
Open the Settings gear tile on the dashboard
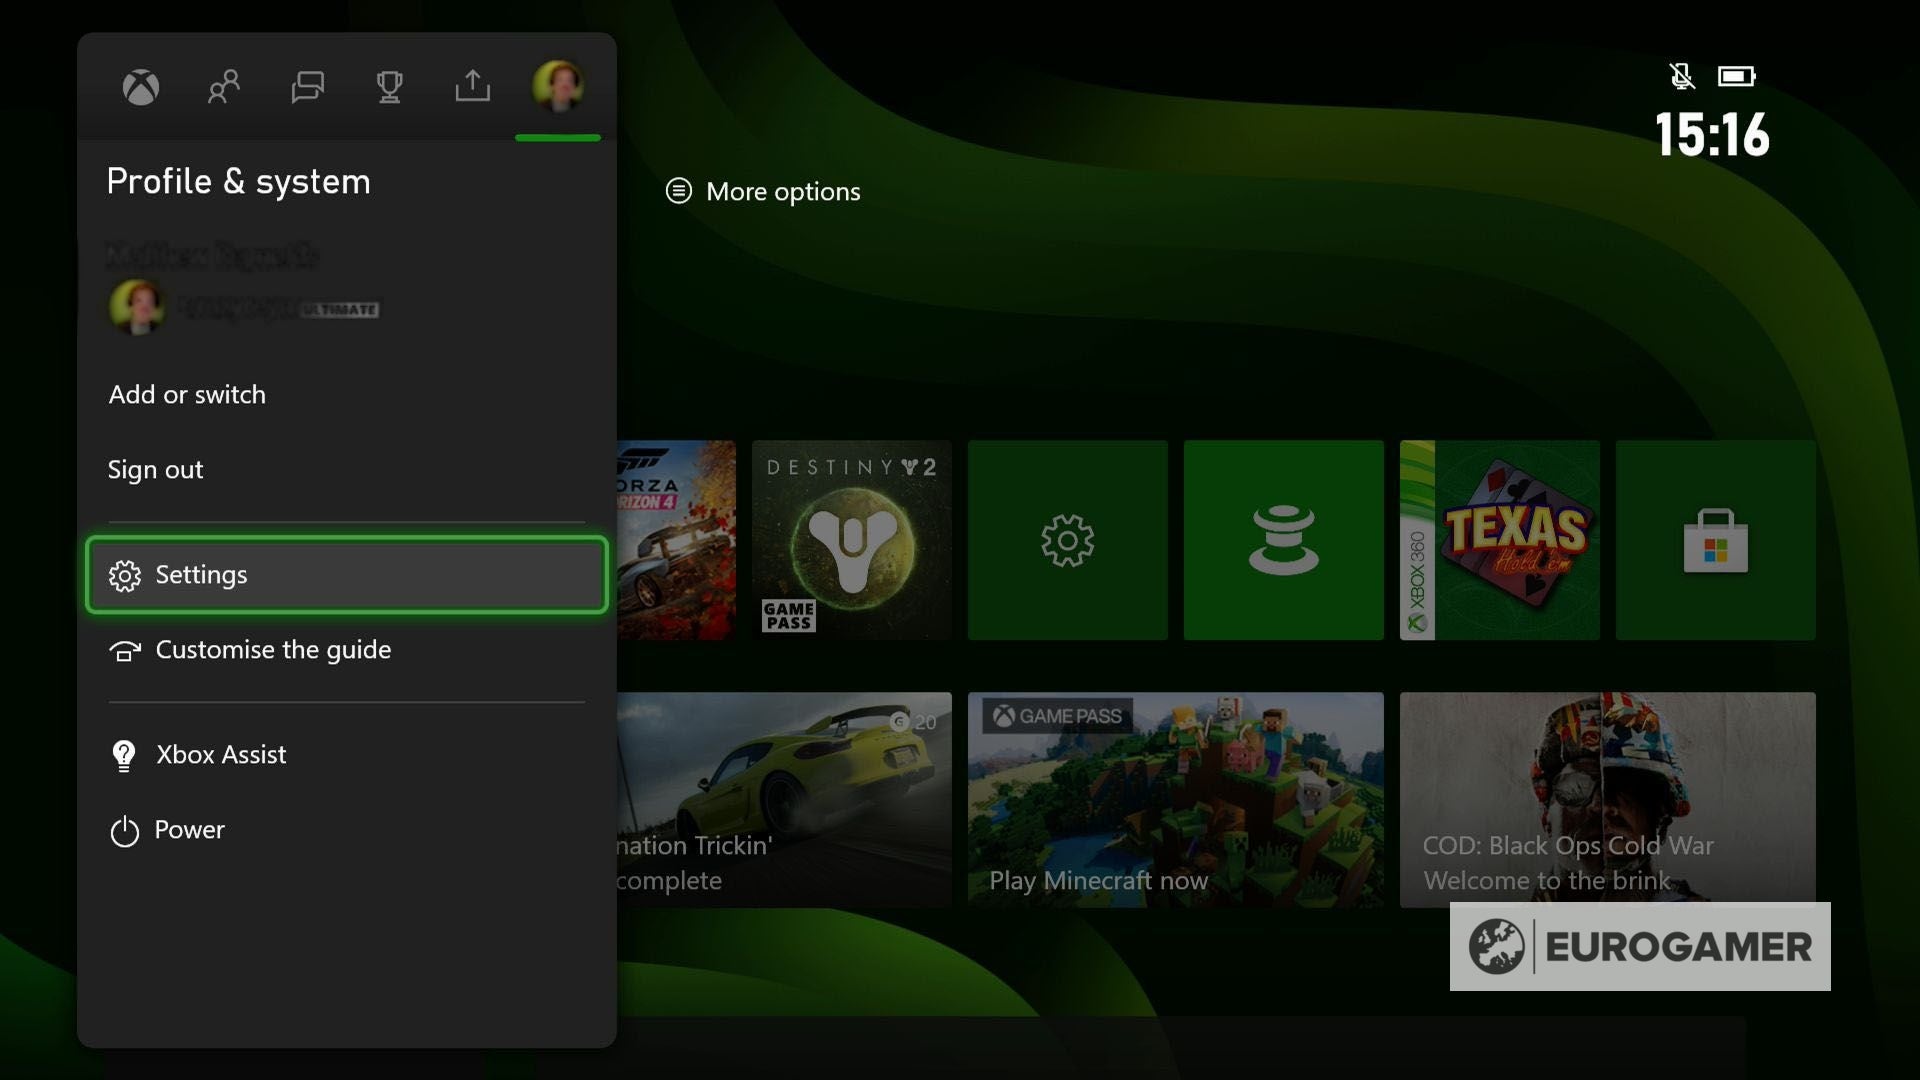pos(1067,540)
